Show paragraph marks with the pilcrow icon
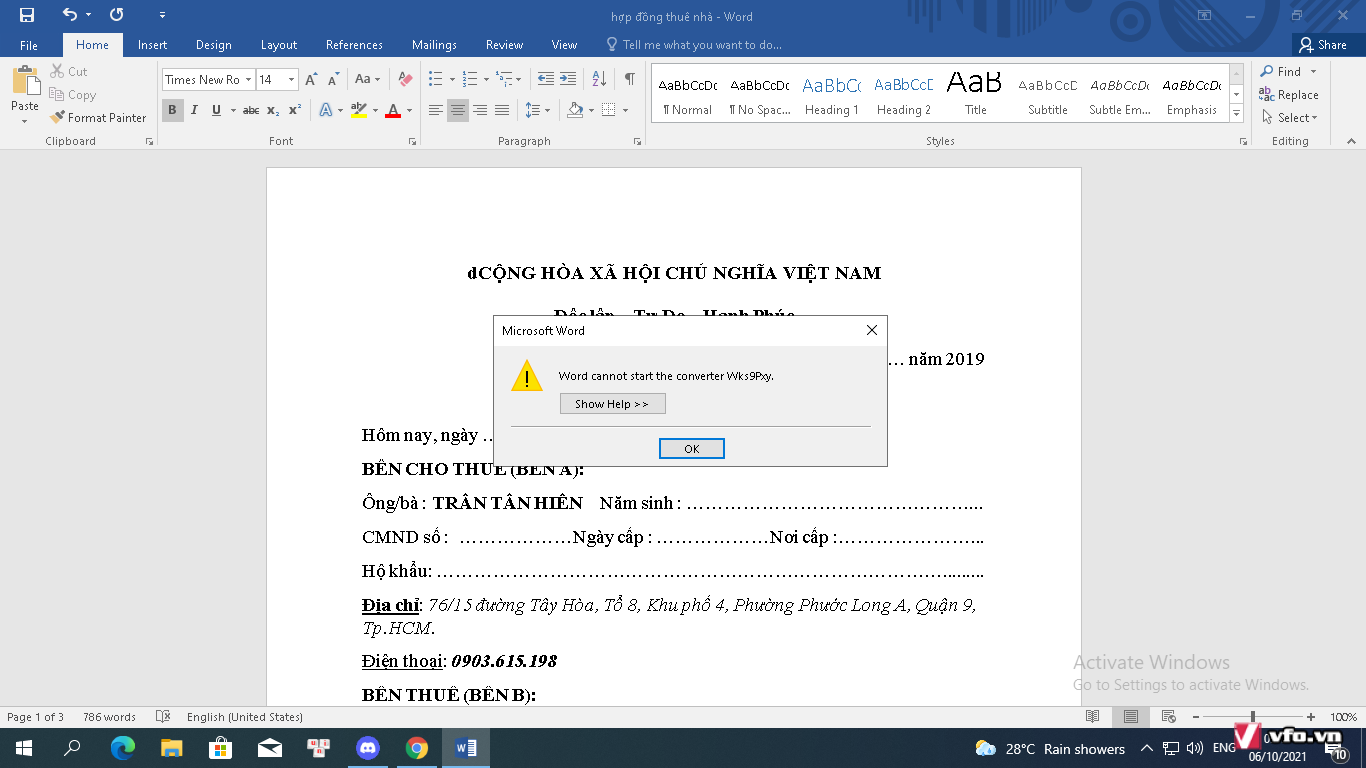The width and height of the screenshot is (1366, 768). point(629,79)
